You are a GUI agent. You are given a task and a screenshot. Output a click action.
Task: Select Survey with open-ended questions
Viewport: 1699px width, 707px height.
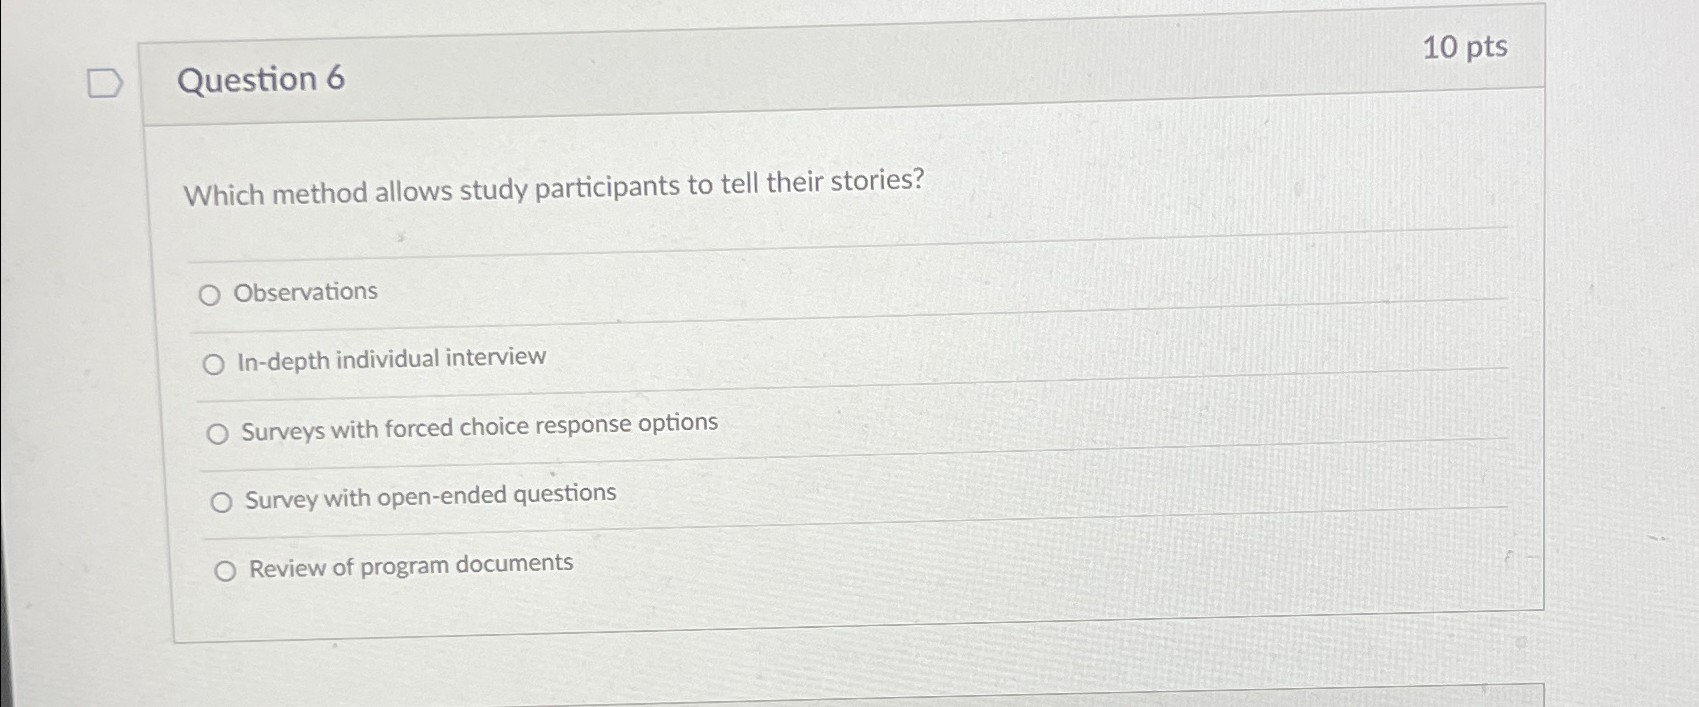[x=221, y=501]
